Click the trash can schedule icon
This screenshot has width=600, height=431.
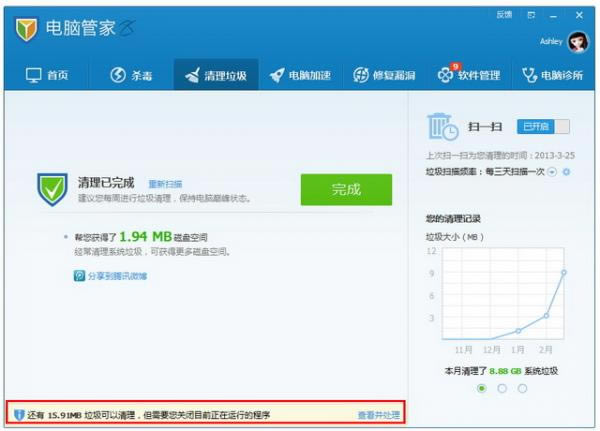442,127
